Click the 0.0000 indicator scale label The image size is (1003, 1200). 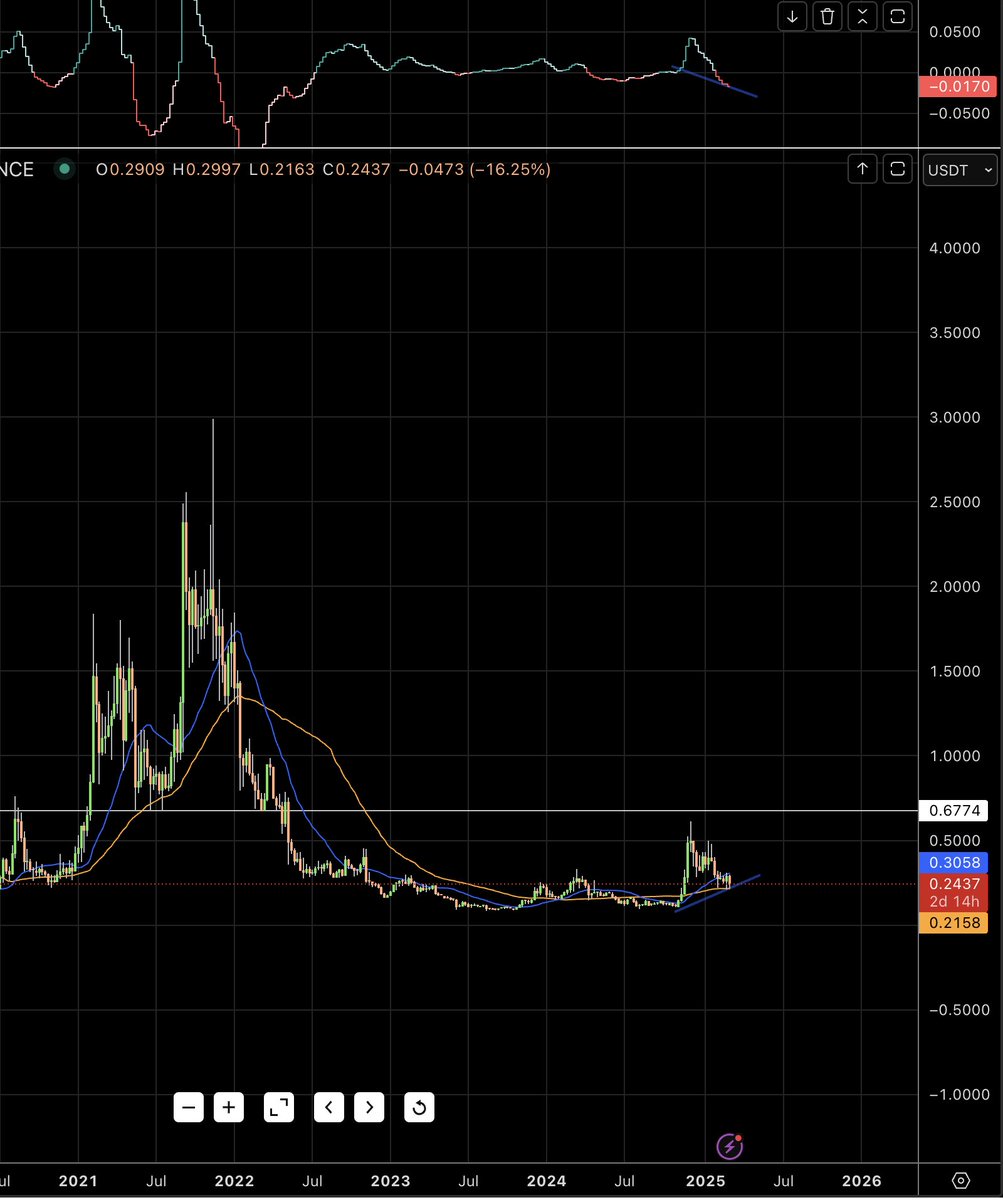[x=954, y=72]
